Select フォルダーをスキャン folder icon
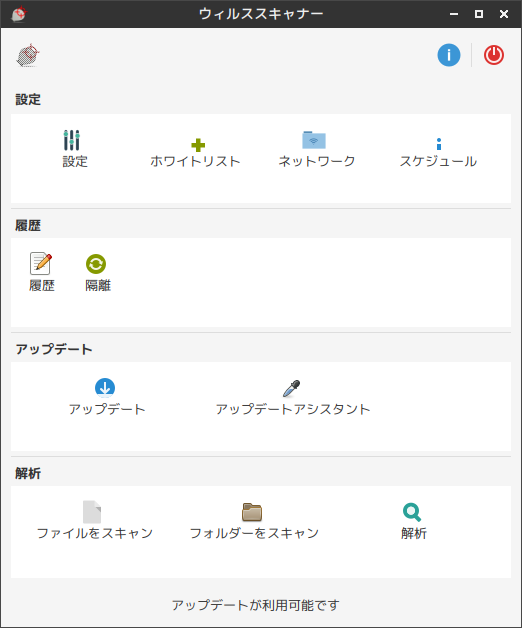The image size is (522, 628). (x=252, y=512)
